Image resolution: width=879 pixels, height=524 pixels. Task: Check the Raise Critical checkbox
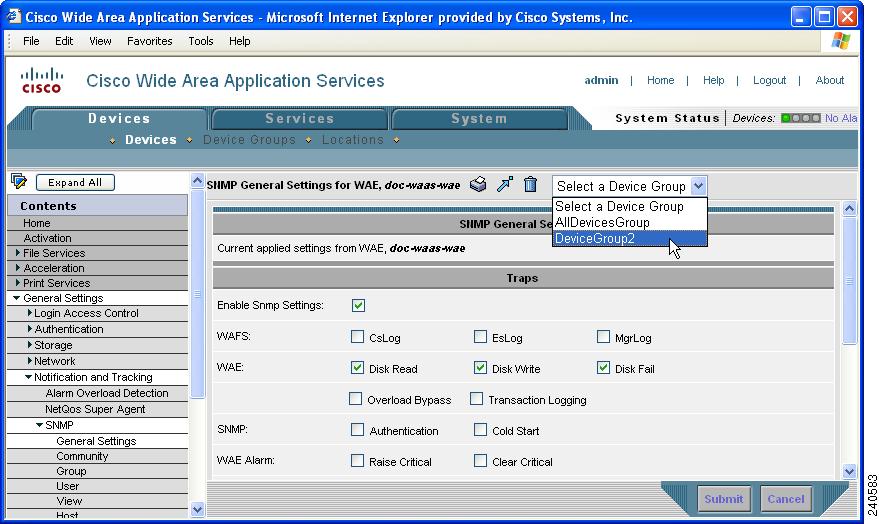(357, 461)
